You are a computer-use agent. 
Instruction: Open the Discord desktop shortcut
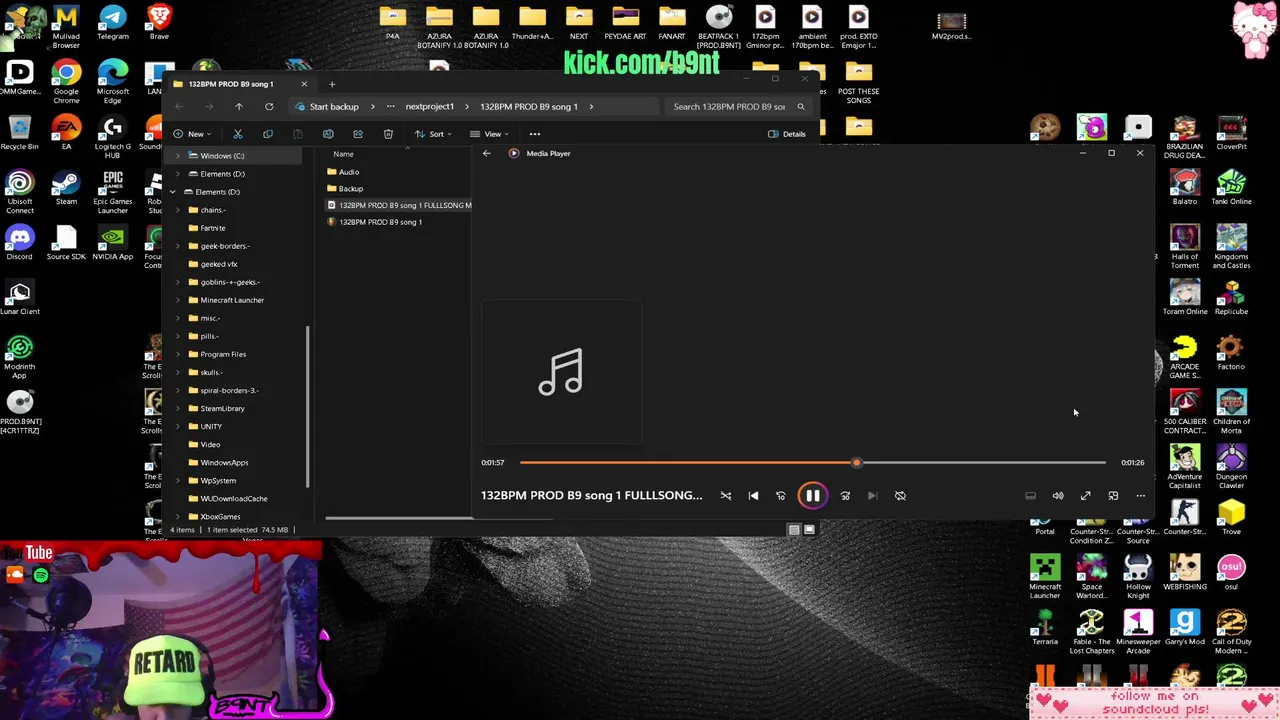[x=19, y=242]
